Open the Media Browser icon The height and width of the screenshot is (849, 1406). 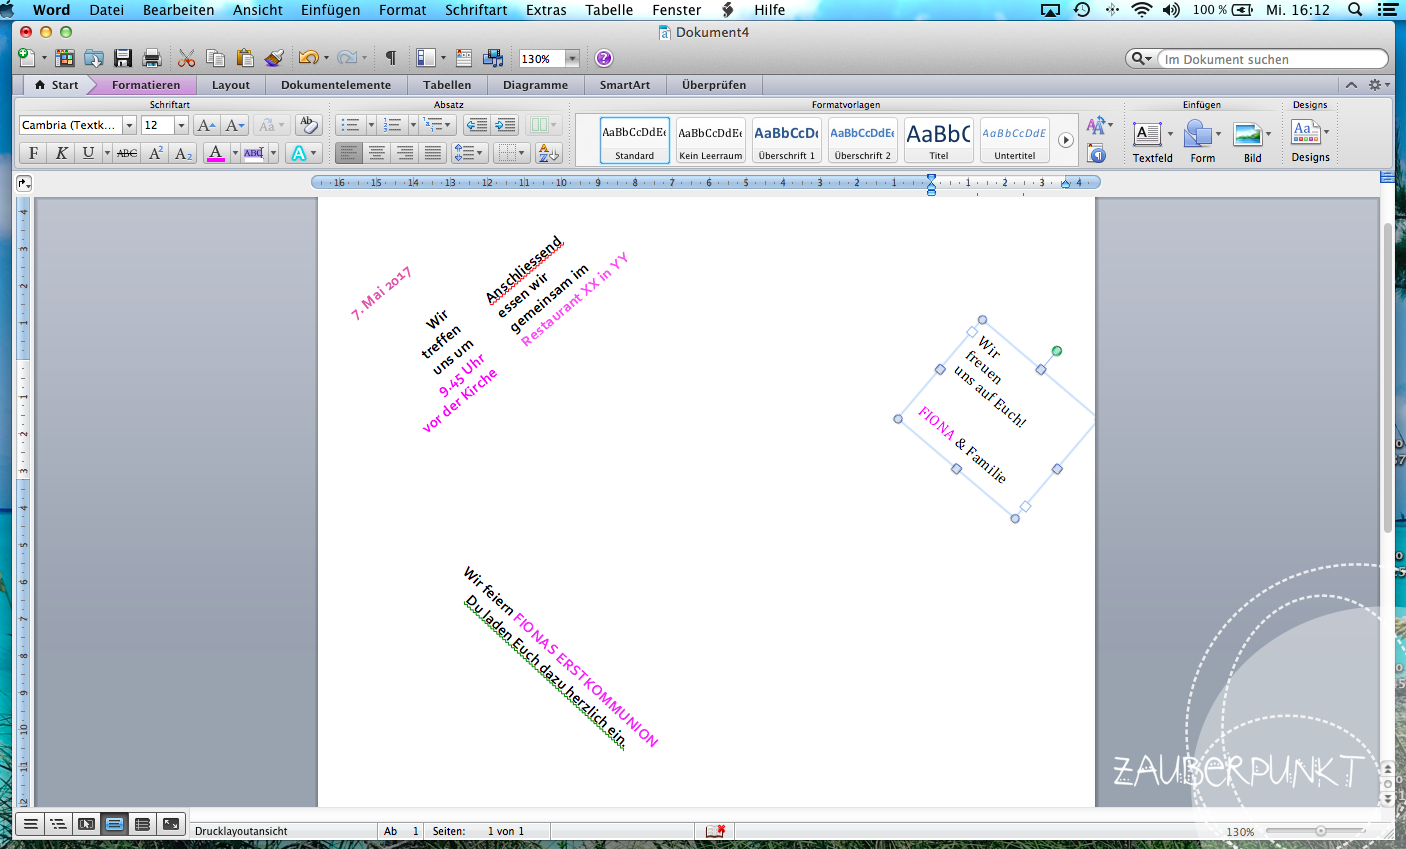pos(493,58)
